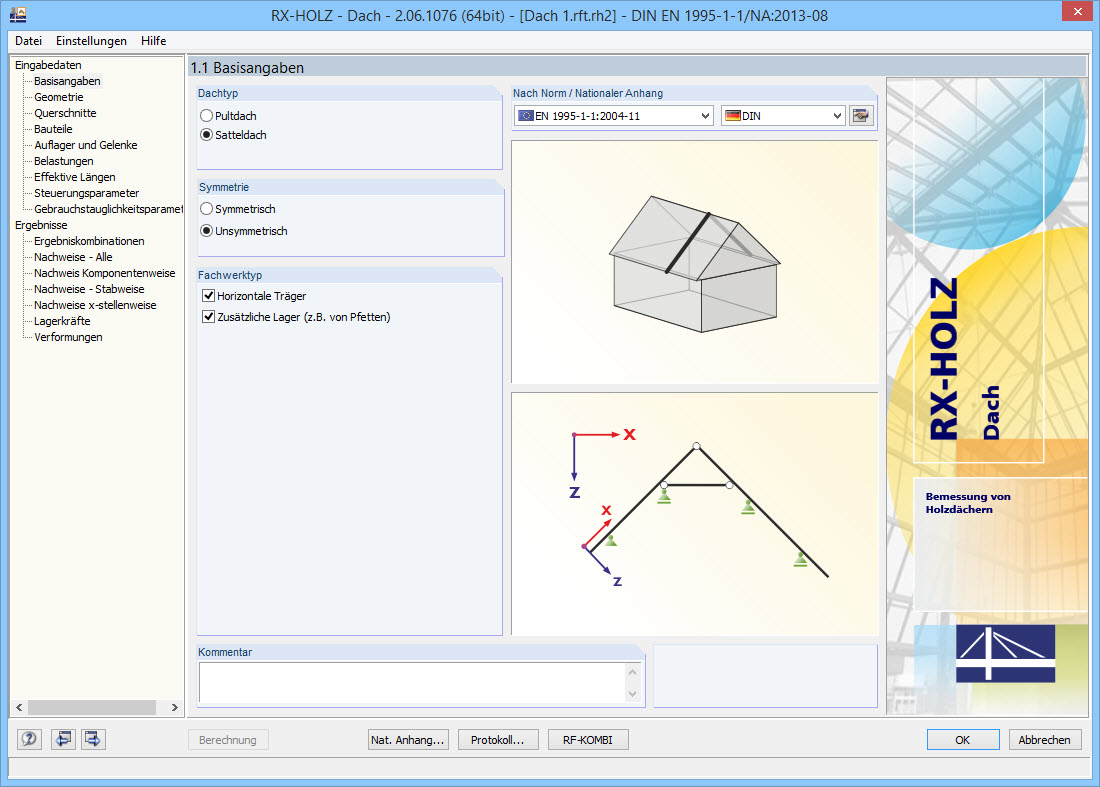Click the RF-KOMBI button

point(588,740)
